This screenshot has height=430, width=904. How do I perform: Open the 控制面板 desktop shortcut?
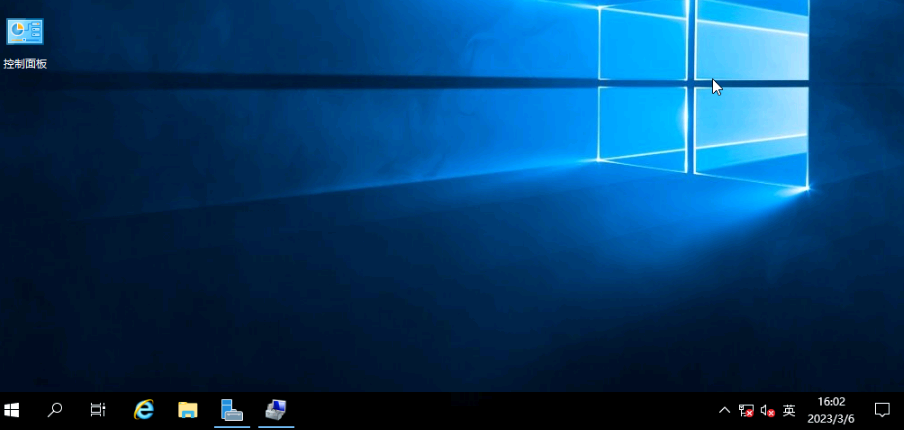(x=25, y=43)
